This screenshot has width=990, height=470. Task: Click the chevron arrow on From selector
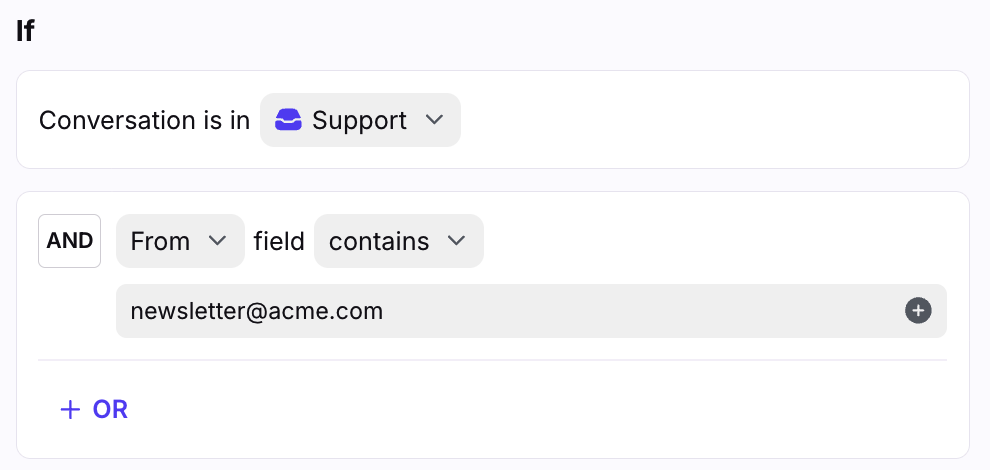[217, 241]
